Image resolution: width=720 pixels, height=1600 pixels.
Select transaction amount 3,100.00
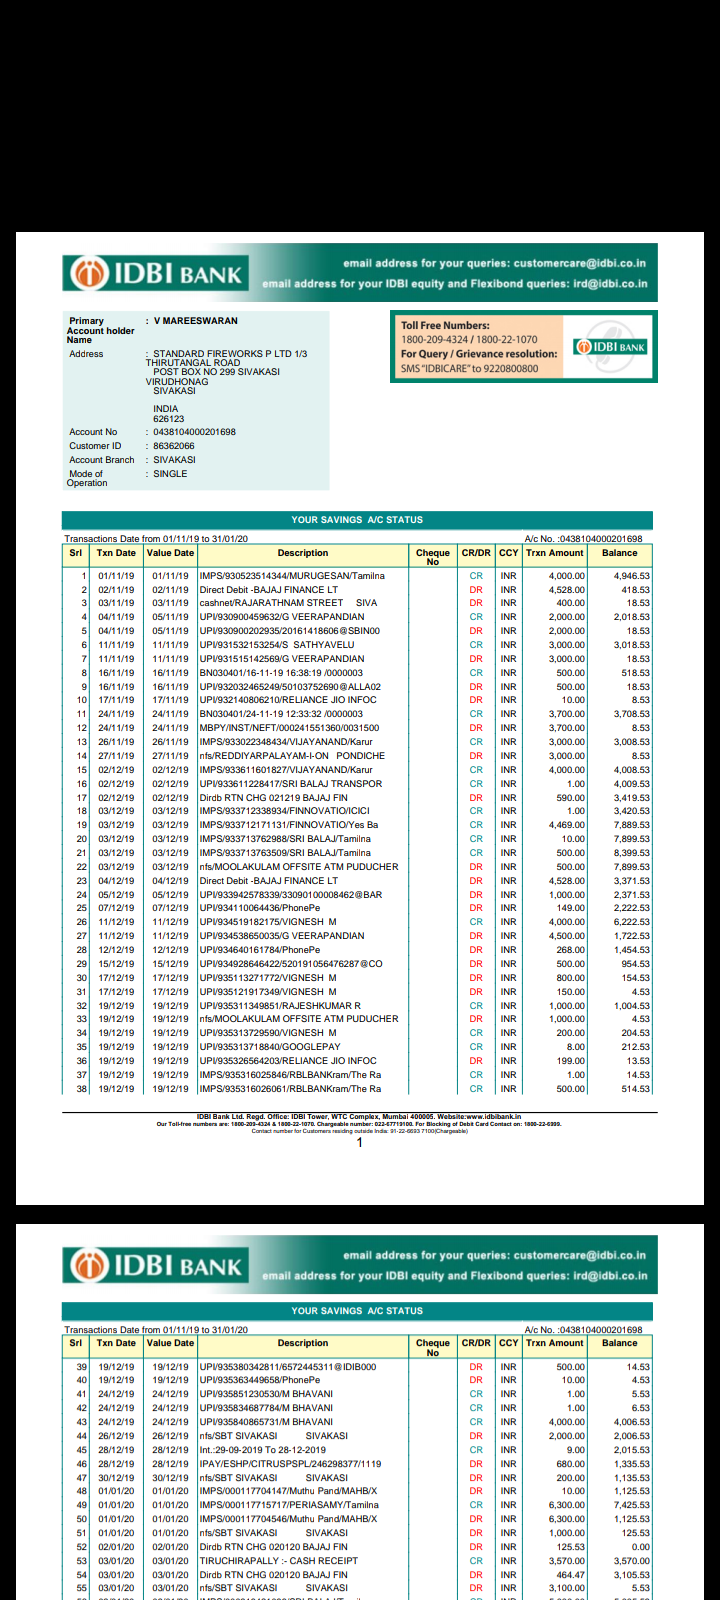point(567,1588)
